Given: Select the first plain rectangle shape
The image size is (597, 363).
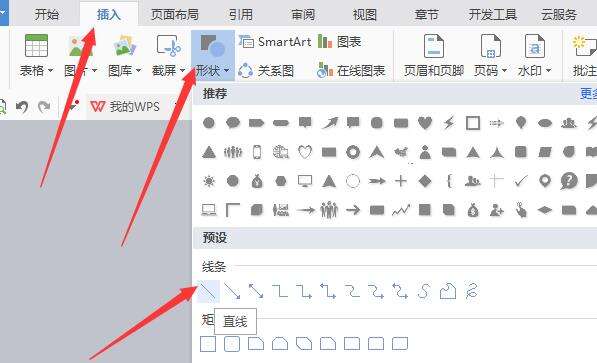Looking at the screenshot, I should [208, 344].
